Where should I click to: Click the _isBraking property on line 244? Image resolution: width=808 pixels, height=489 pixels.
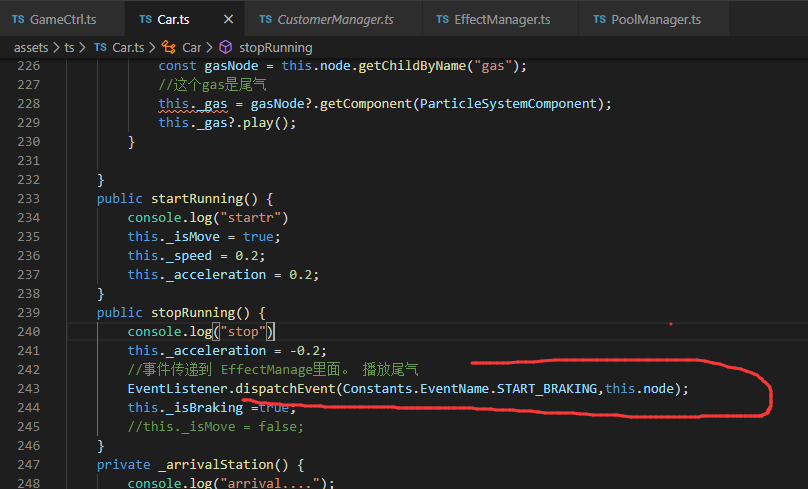[x=205, y=408]
